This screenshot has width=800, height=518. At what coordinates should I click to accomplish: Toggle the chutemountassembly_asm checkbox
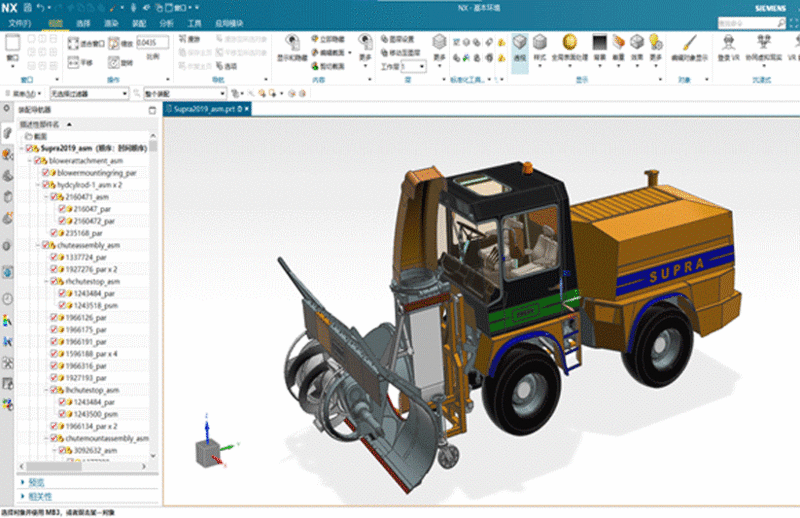54,438
